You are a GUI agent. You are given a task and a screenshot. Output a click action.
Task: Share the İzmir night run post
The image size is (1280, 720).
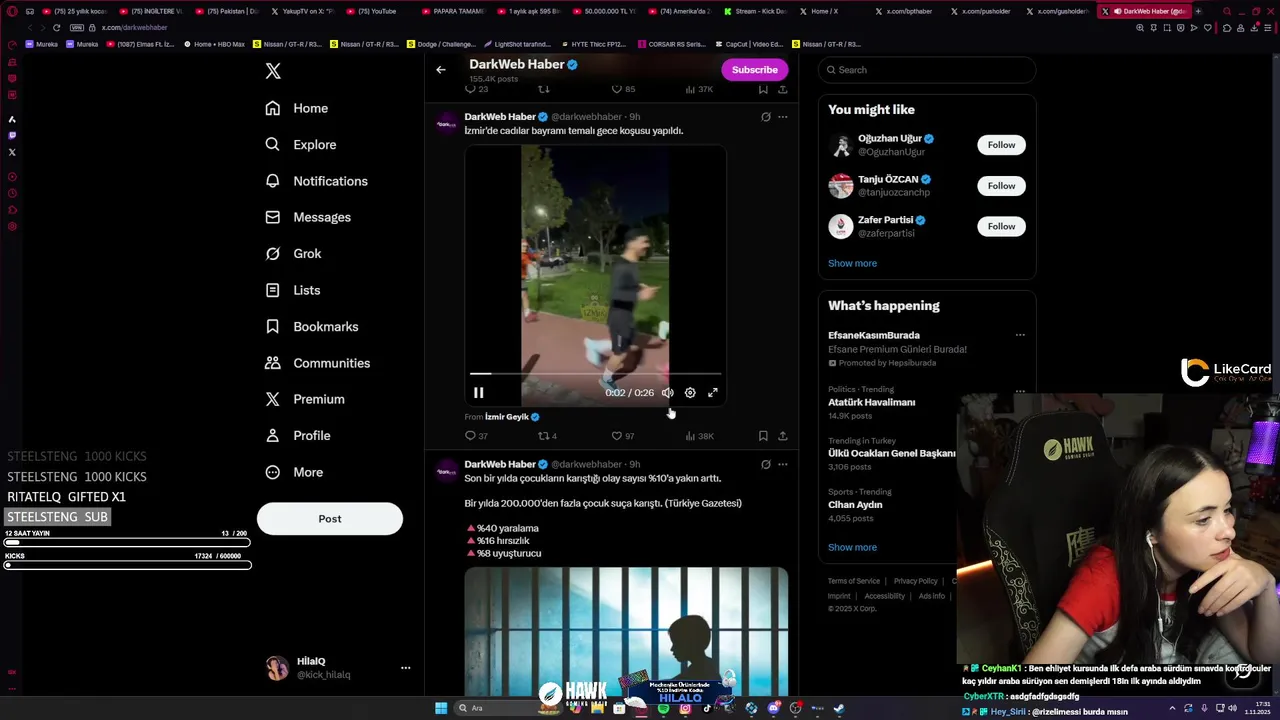tap(783, 436)
